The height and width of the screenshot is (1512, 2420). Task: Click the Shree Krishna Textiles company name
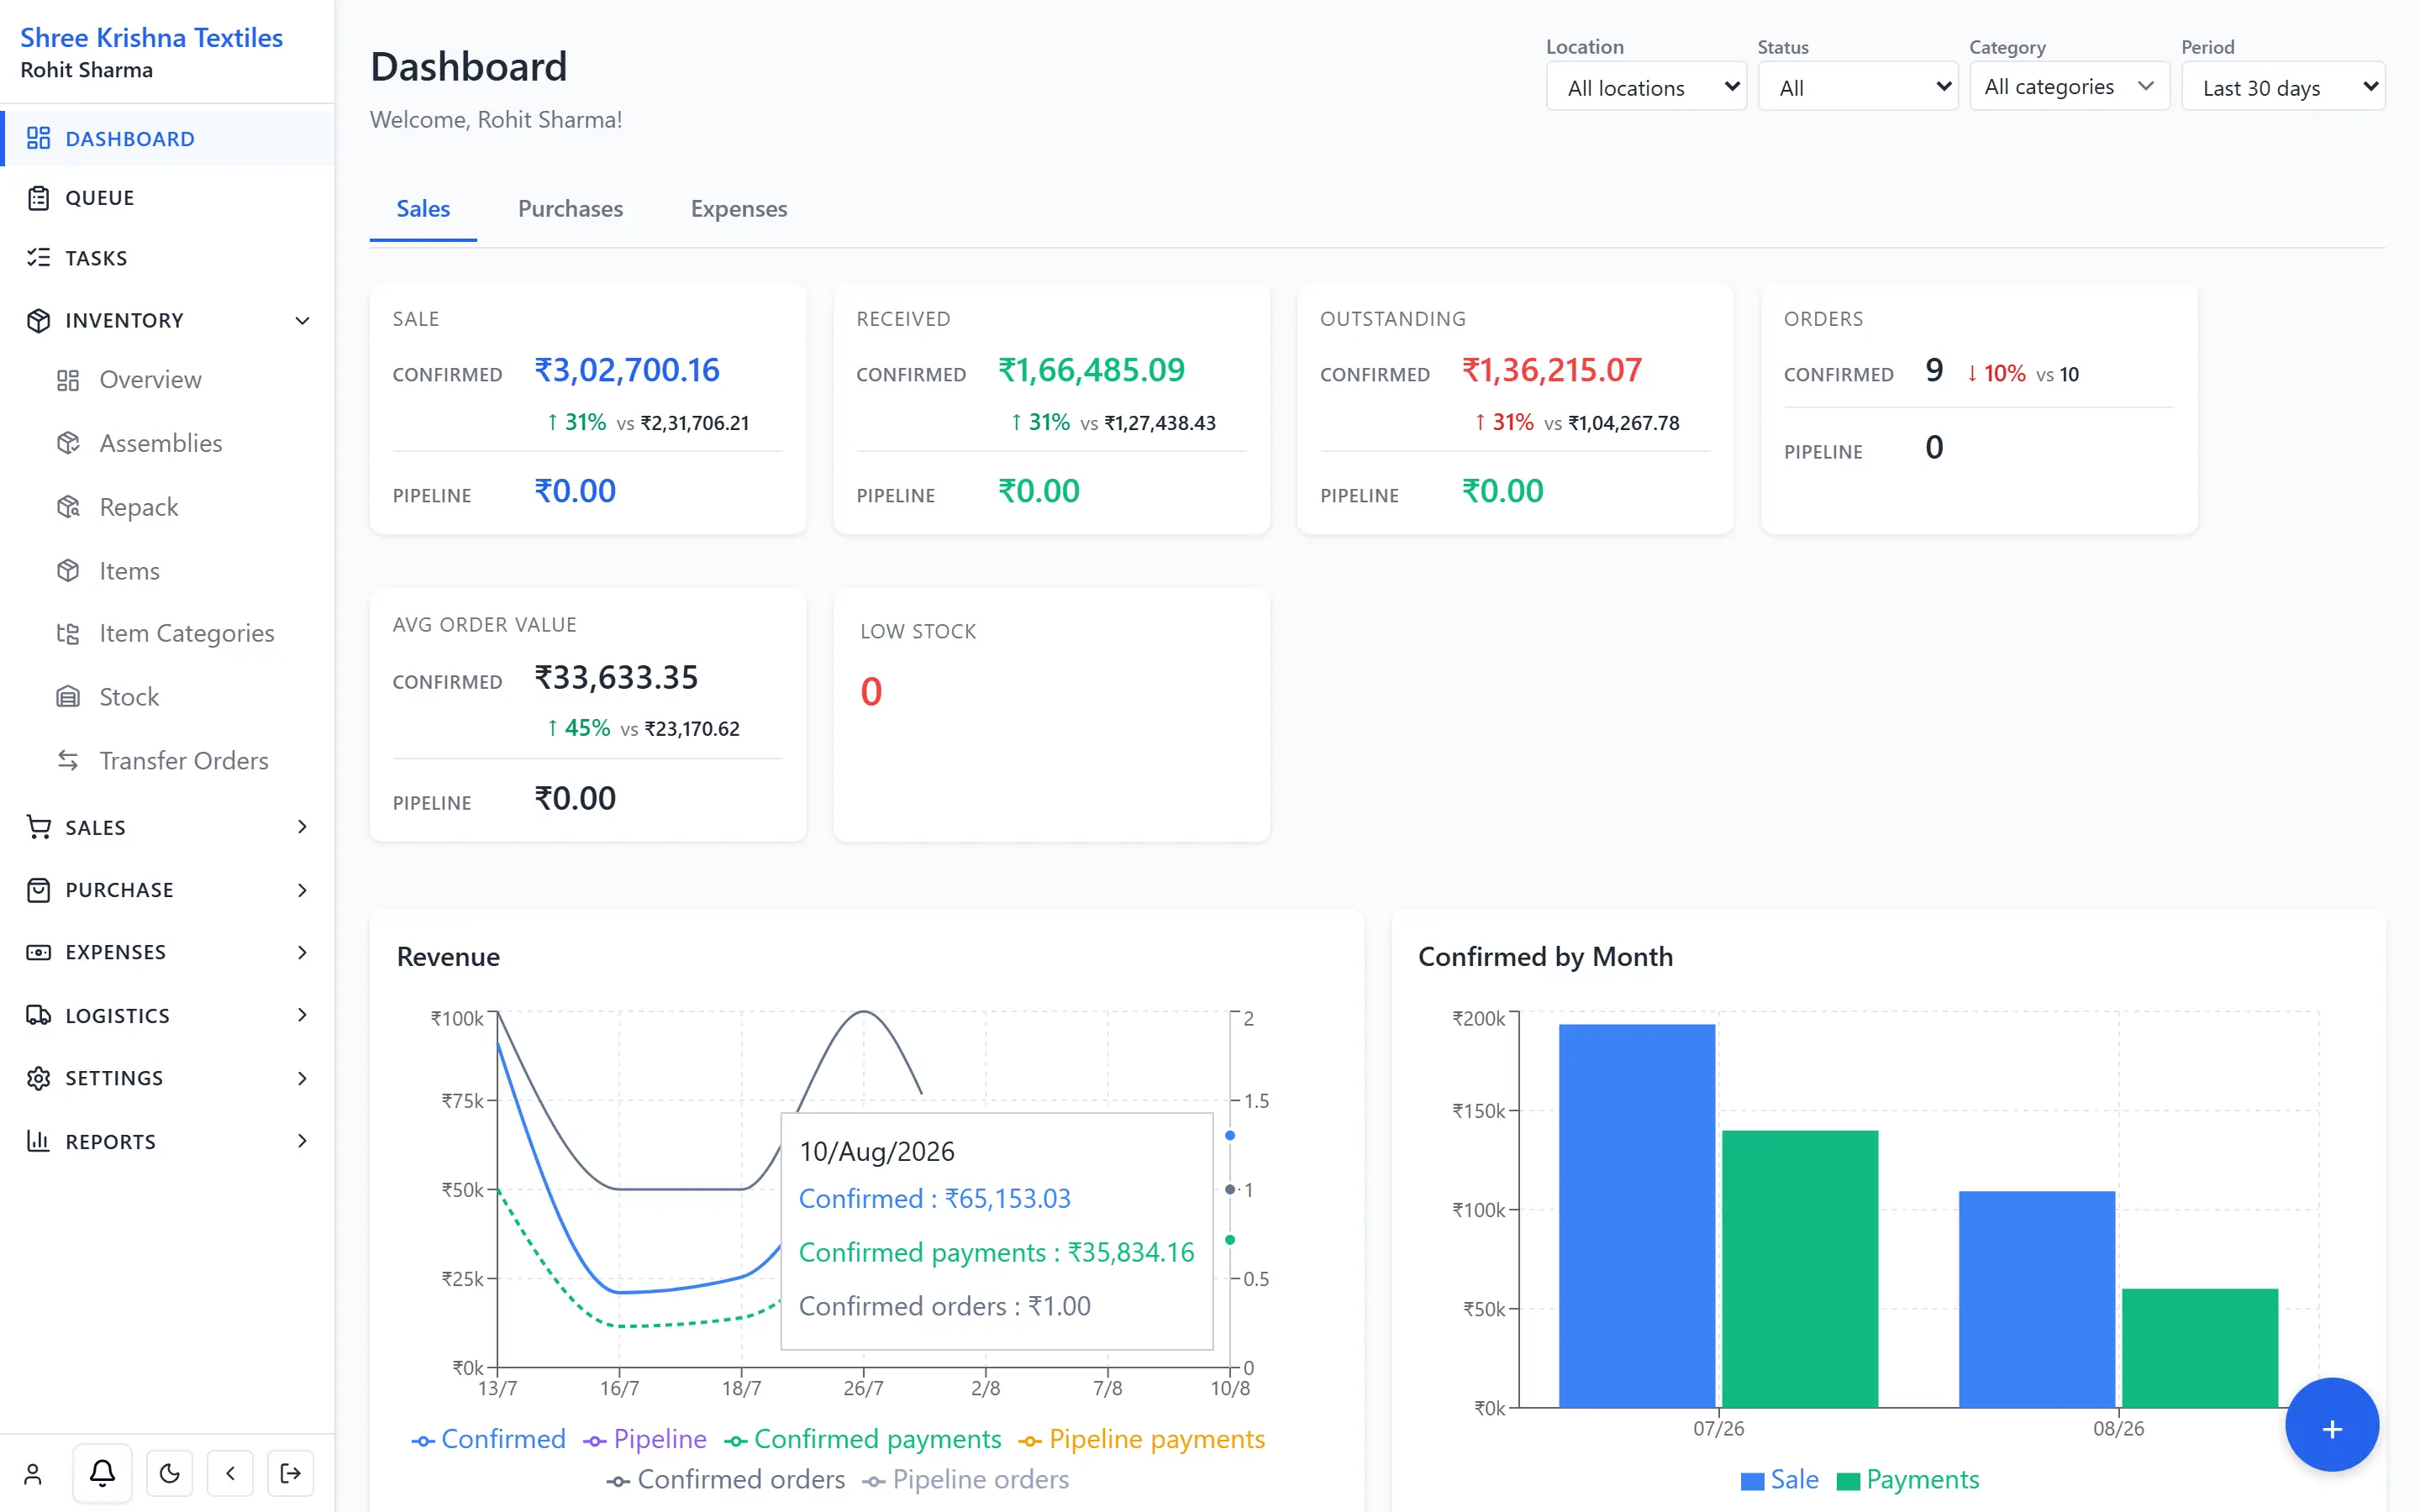coord(151,37)
